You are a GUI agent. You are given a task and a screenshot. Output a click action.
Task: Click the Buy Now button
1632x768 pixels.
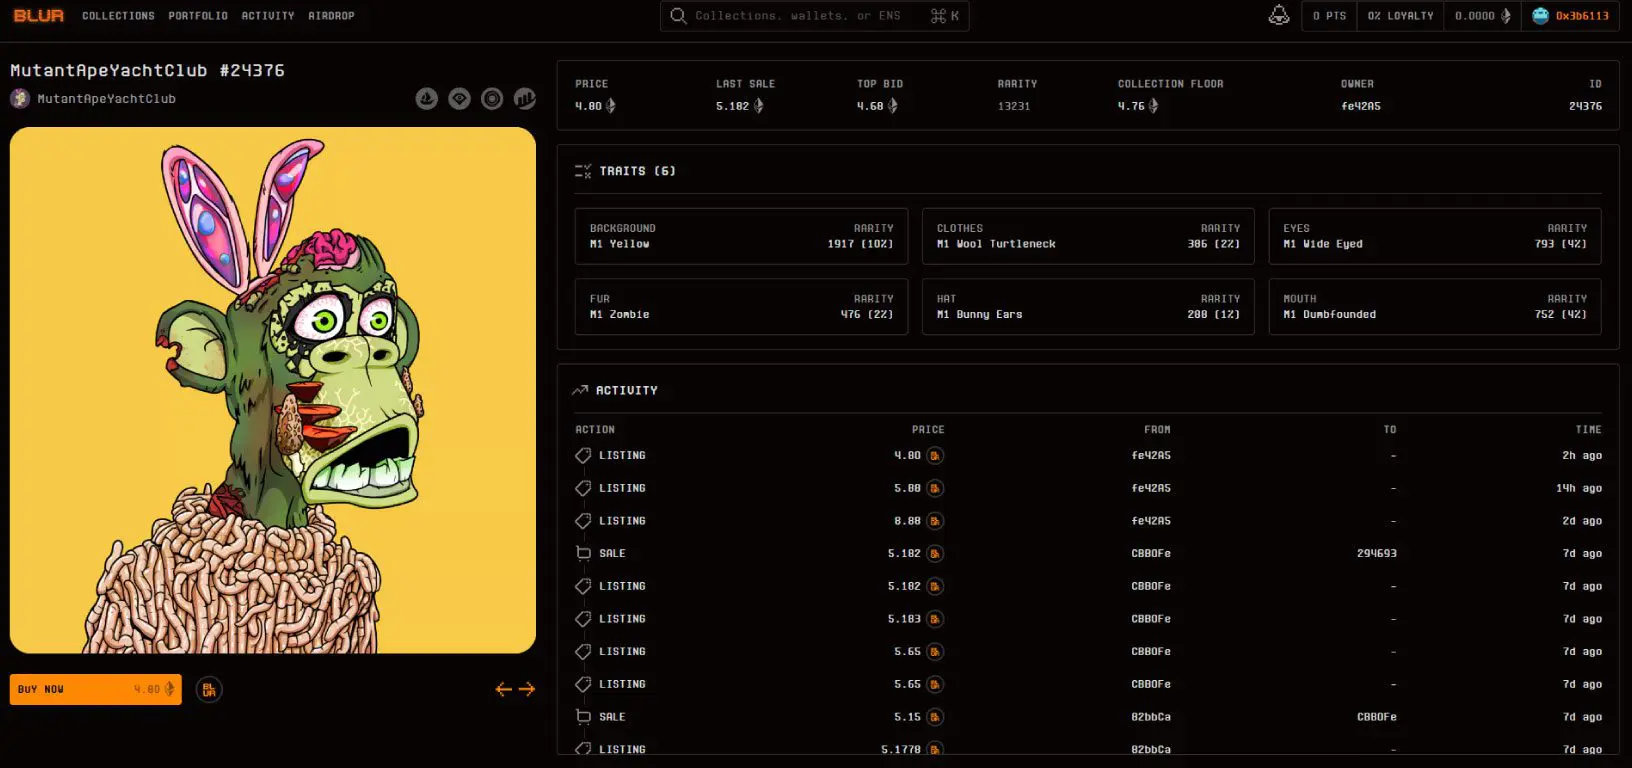(96, 689)
